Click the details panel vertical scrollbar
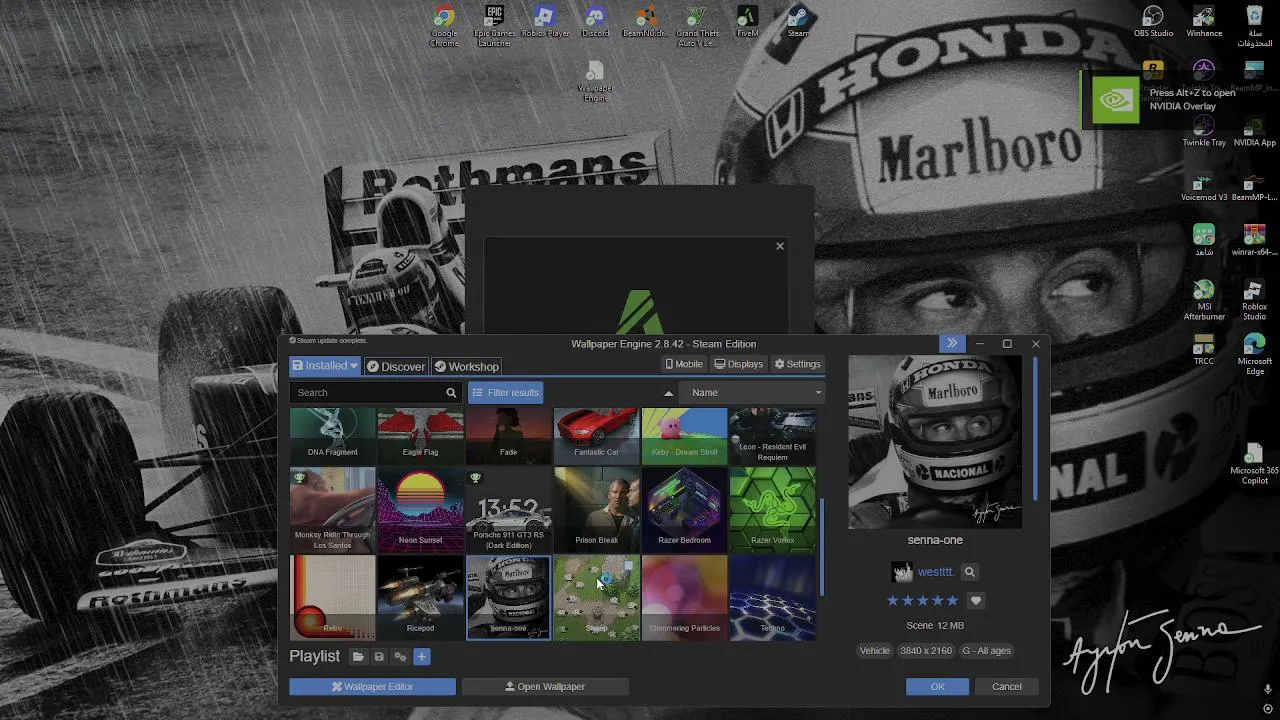 pos(1035,430)
